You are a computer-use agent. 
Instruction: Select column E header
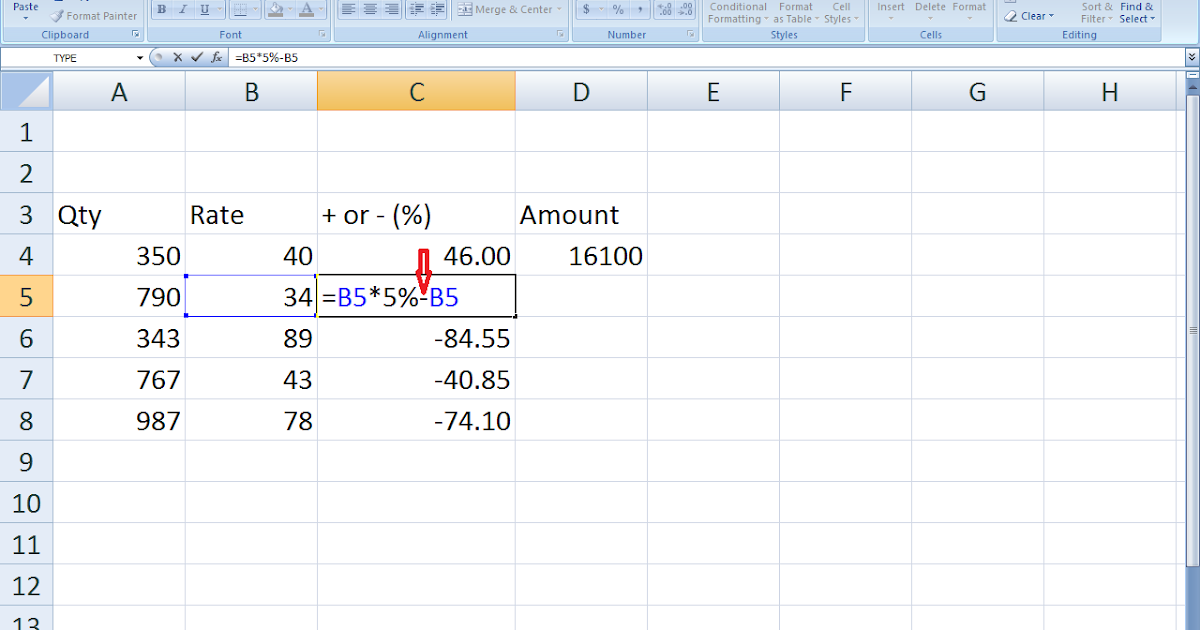tap(713, 92)
